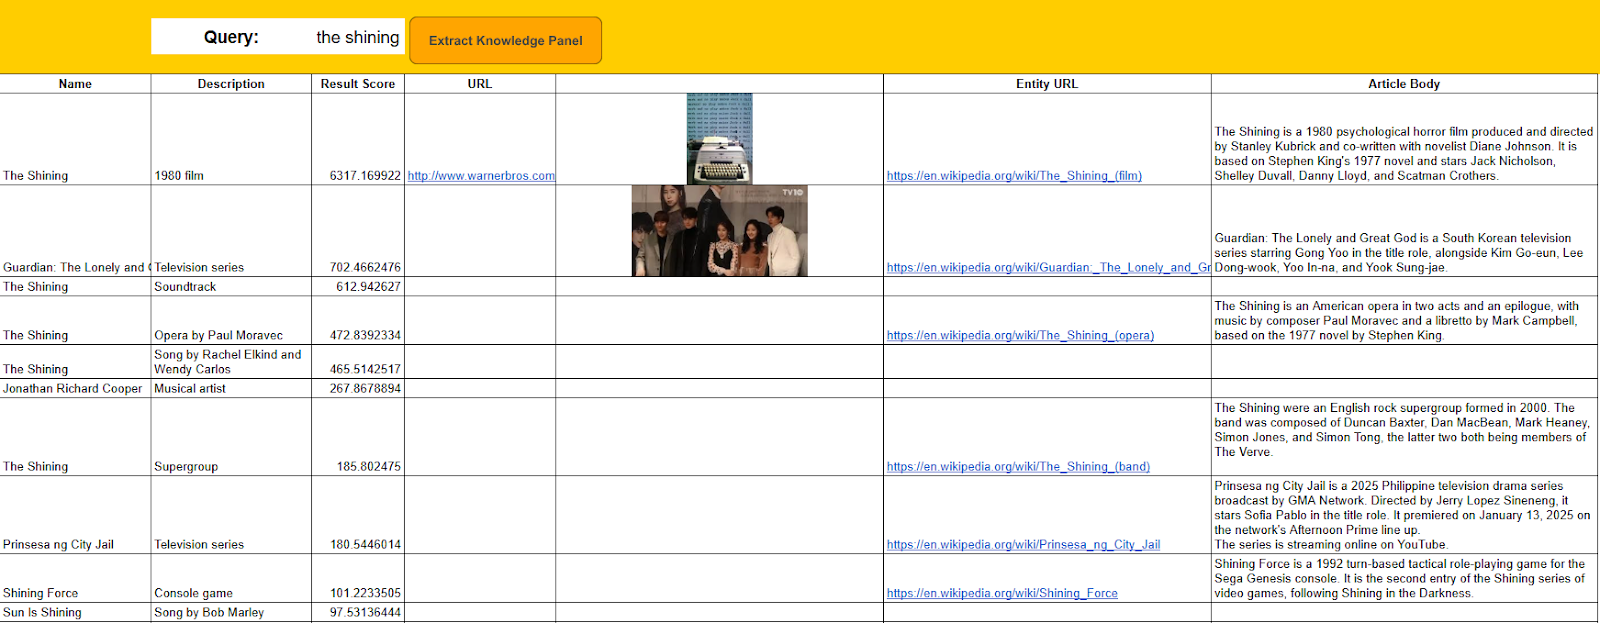Select the 'Soundtrack' description cell
The height and width of the screenshot is (623, 1600).
pos(231,287)
